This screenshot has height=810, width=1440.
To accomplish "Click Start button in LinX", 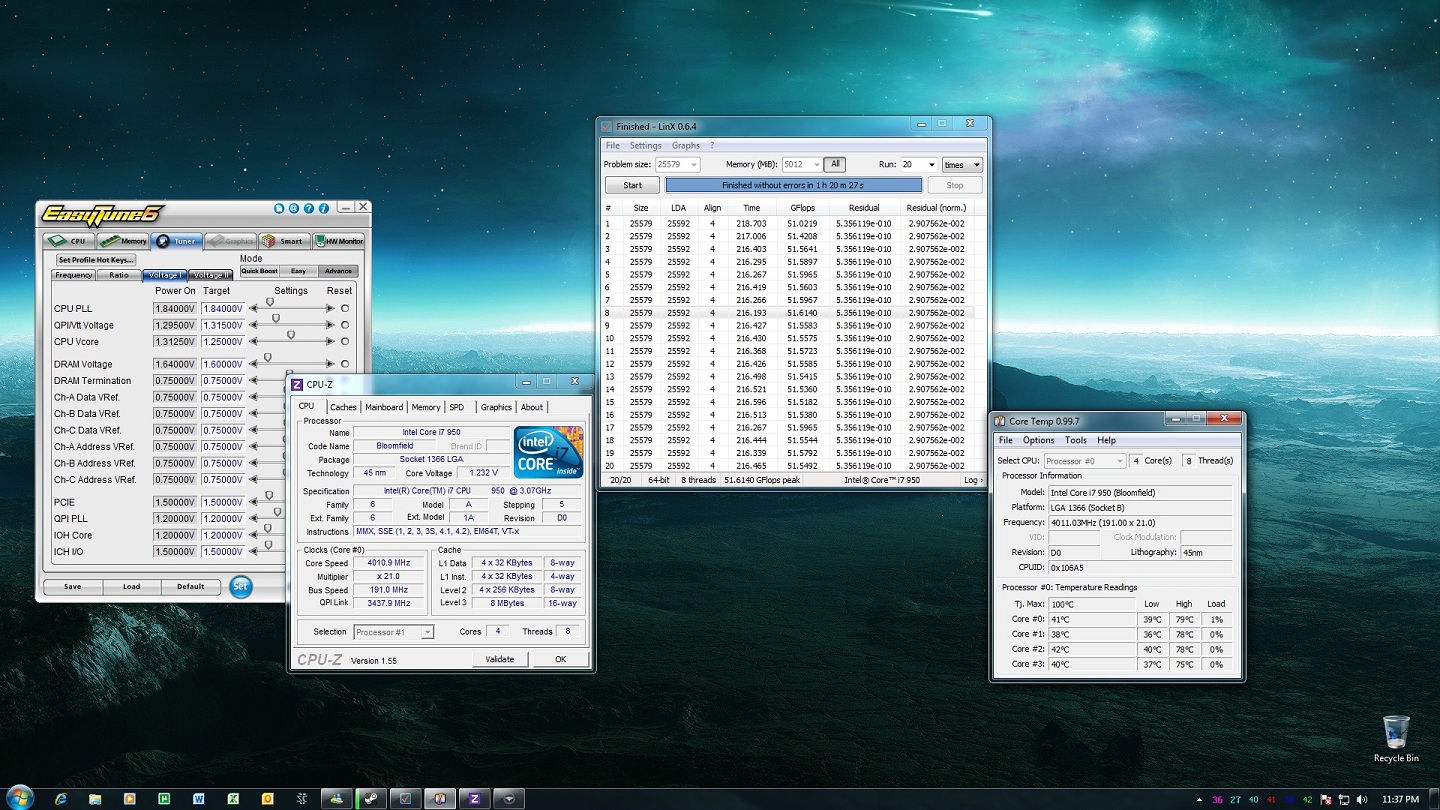I will coord(632,185).
